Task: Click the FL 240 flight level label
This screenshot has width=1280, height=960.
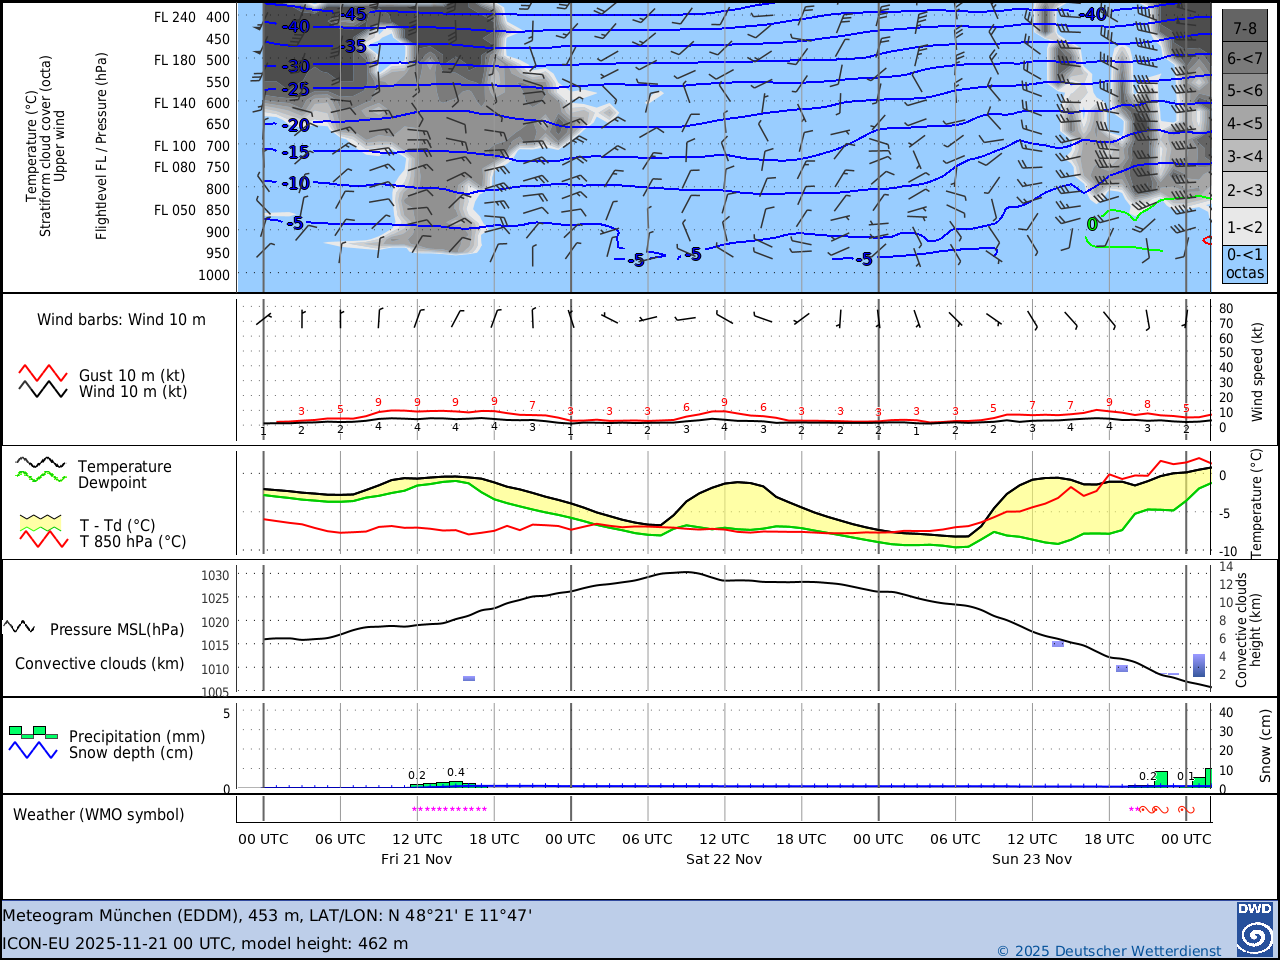Action: tap(175, 17)
